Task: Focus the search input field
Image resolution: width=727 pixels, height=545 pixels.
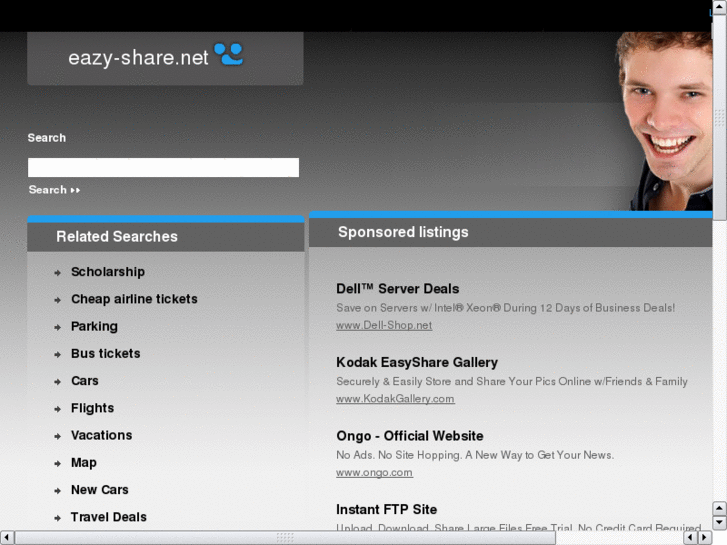Action: (x=163, y=167)
